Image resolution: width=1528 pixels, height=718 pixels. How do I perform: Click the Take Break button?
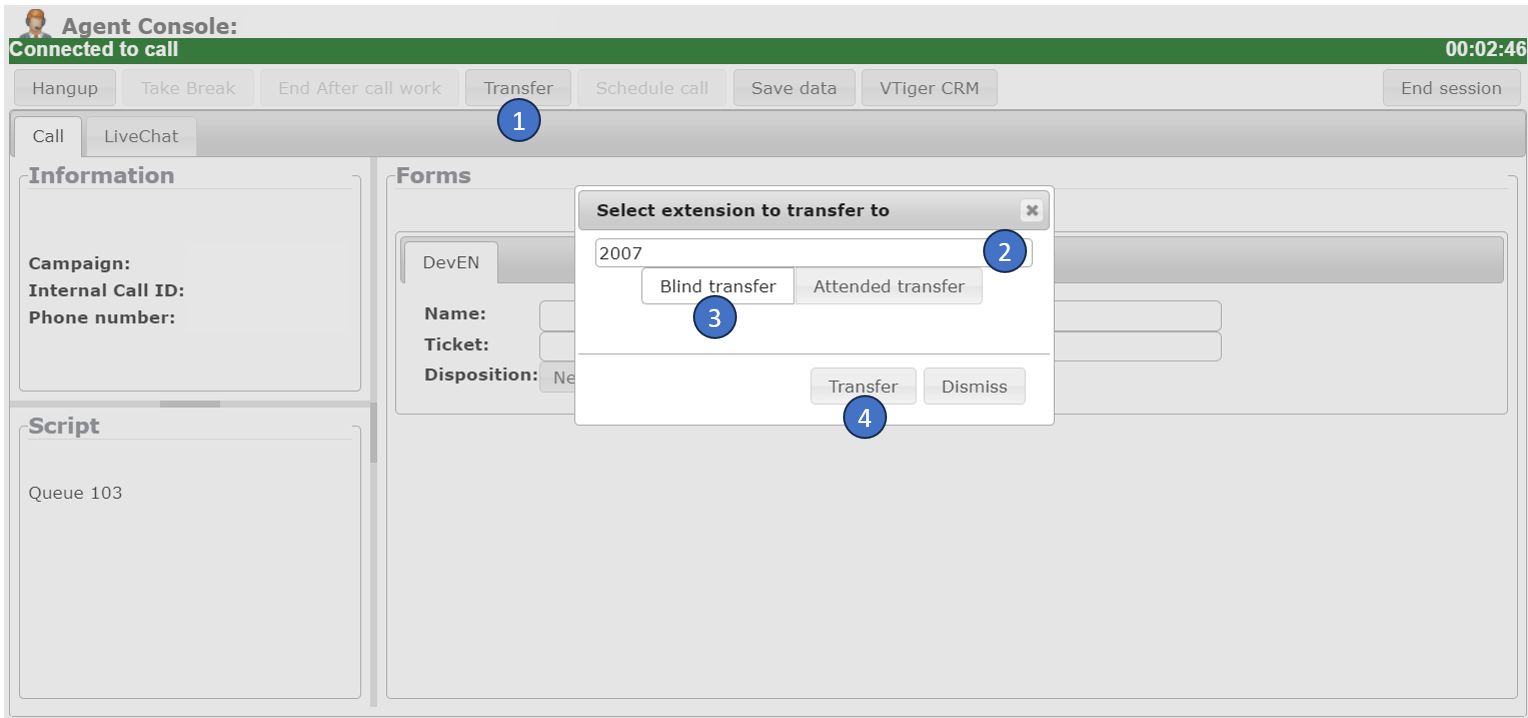[188, 88]
